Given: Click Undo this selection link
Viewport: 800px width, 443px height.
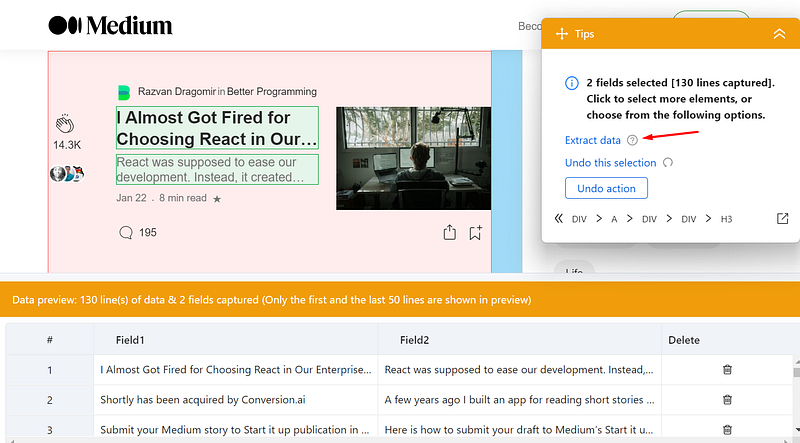Looking at the screenshot, I should pos(610,163).
